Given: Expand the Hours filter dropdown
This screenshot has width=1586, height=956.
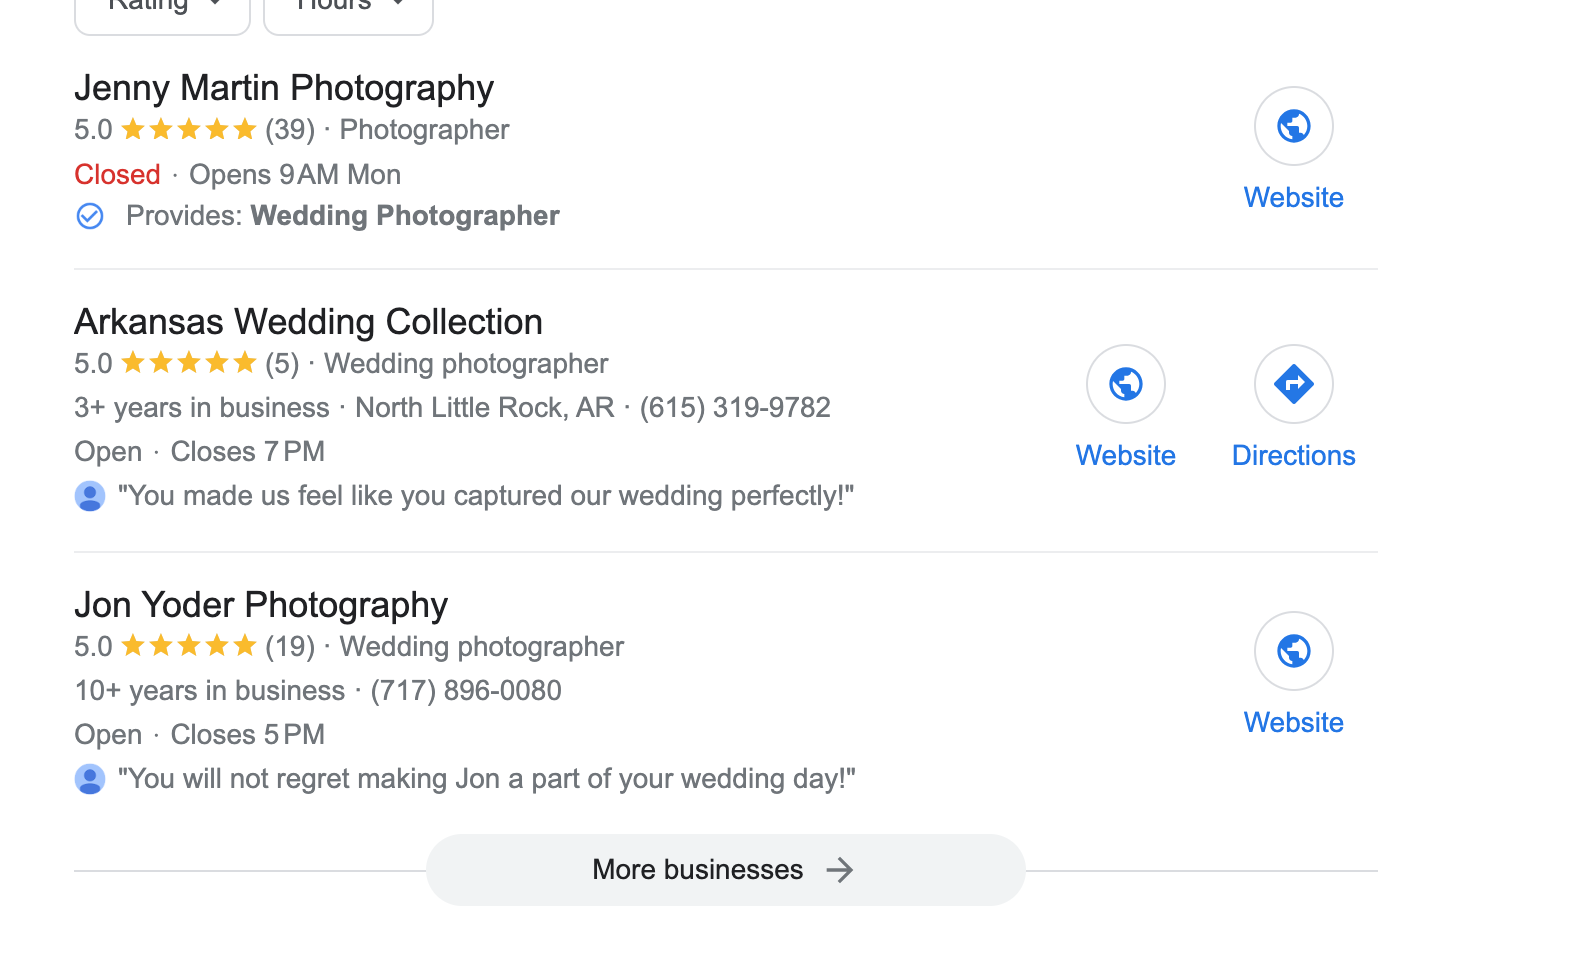Looking at the screenshot, I should [x=348, y=10].
